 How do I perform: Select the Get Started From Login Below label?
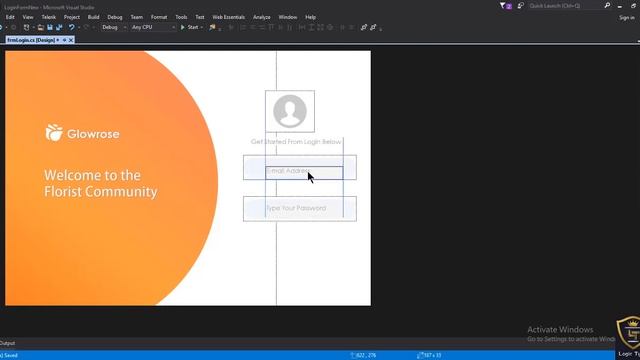pos(296,142)
